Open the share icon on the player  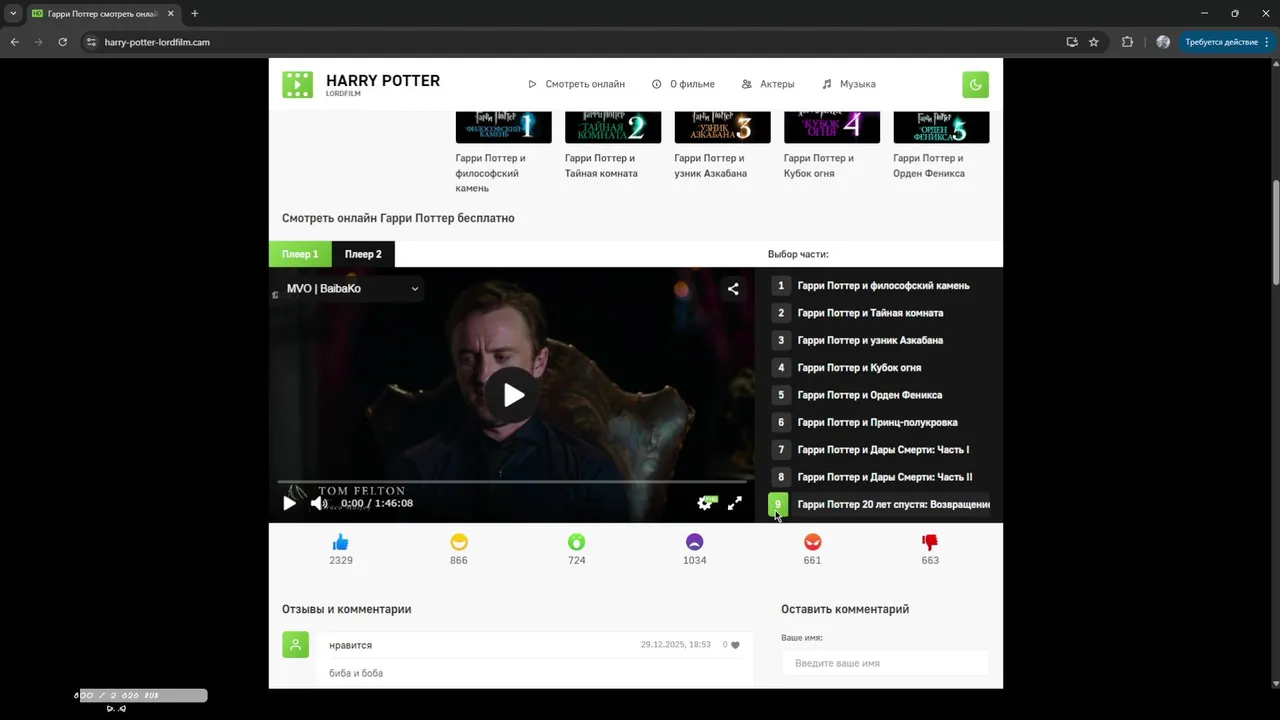click(x=733, y=289)
